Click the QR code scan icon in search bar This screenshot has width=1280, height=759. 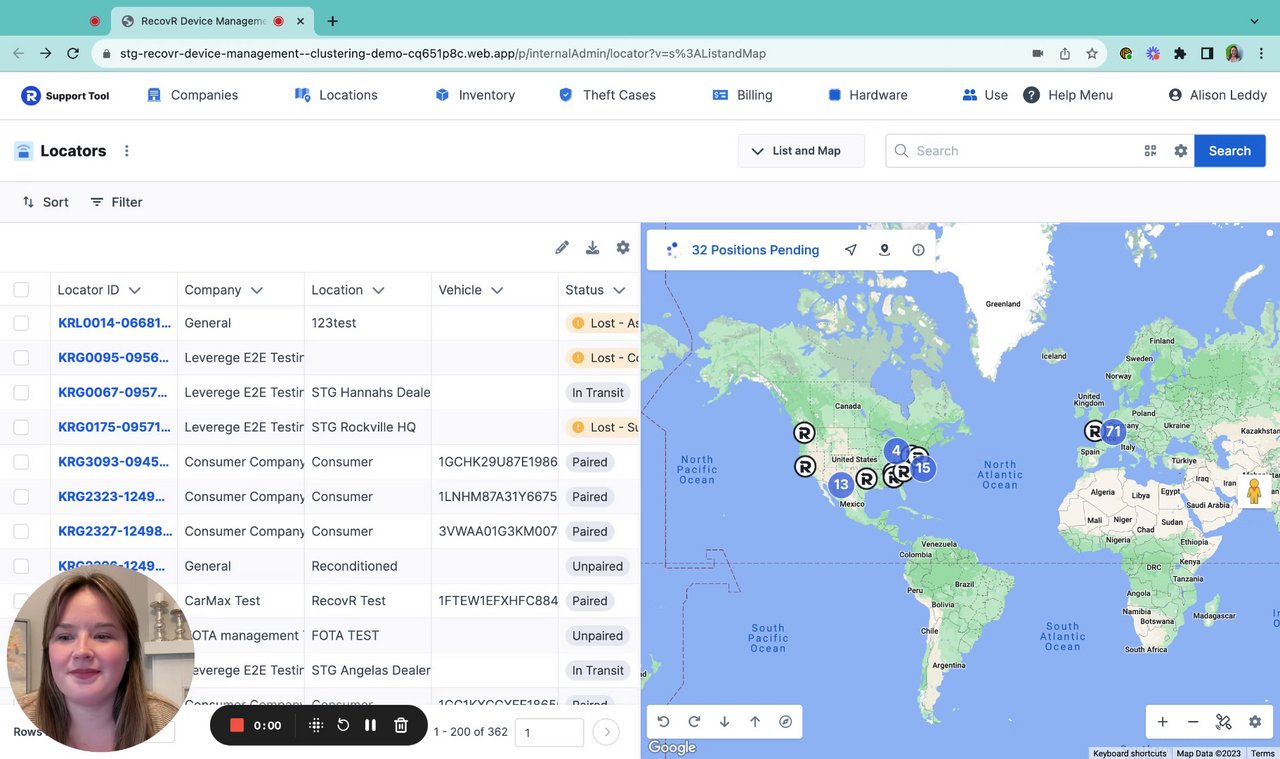[x=1150, y=151]
